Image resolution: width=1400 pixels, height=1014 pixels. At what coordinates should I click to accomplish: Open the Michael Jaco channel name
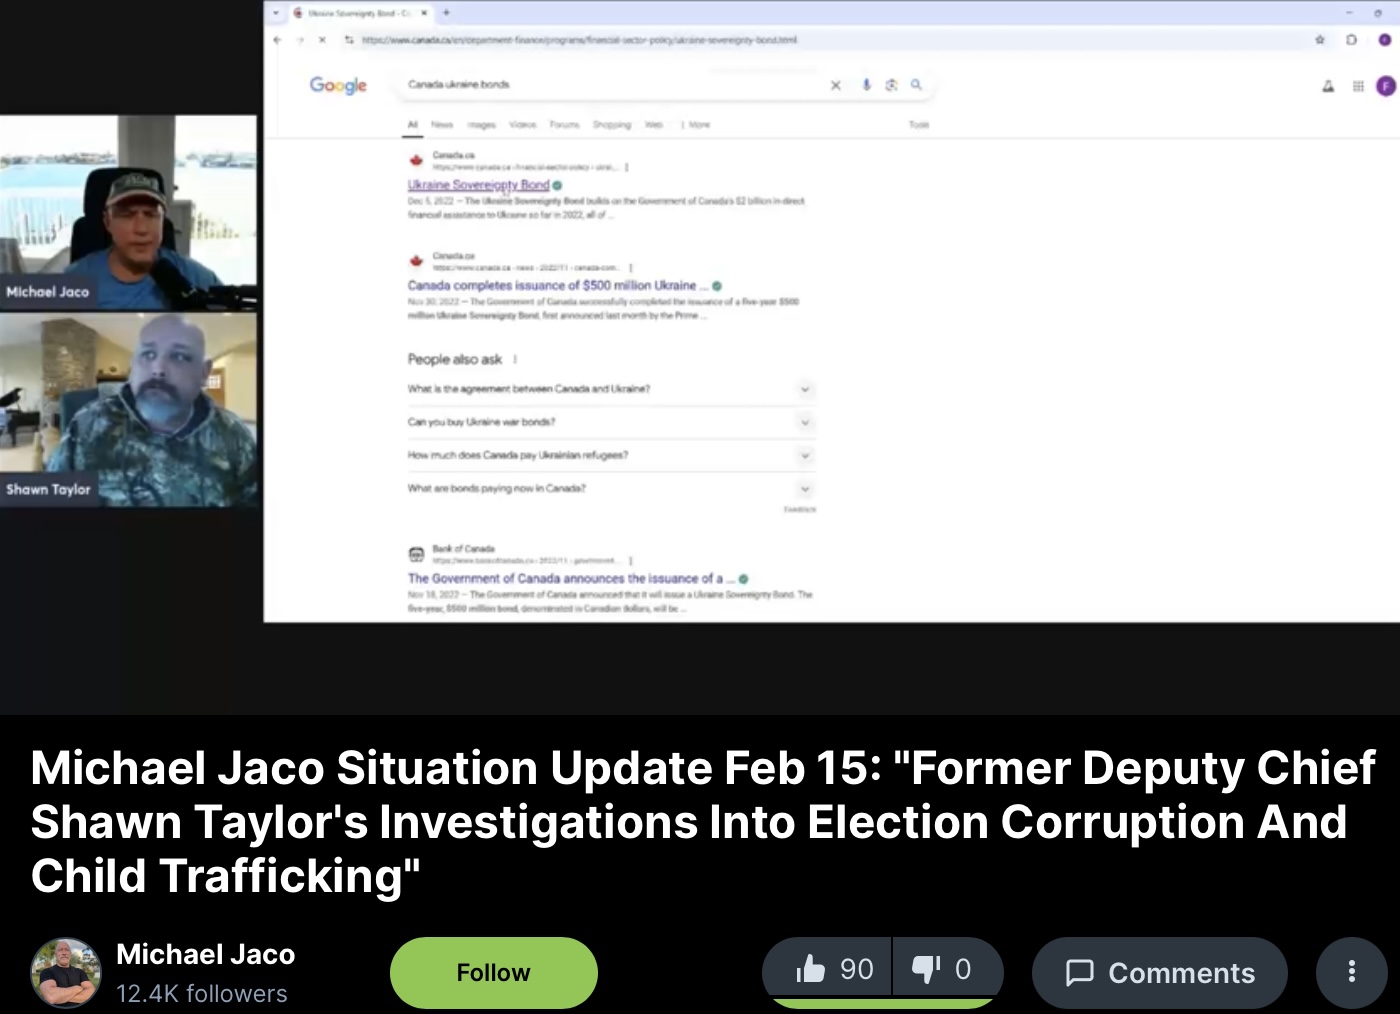click(206, 955)
